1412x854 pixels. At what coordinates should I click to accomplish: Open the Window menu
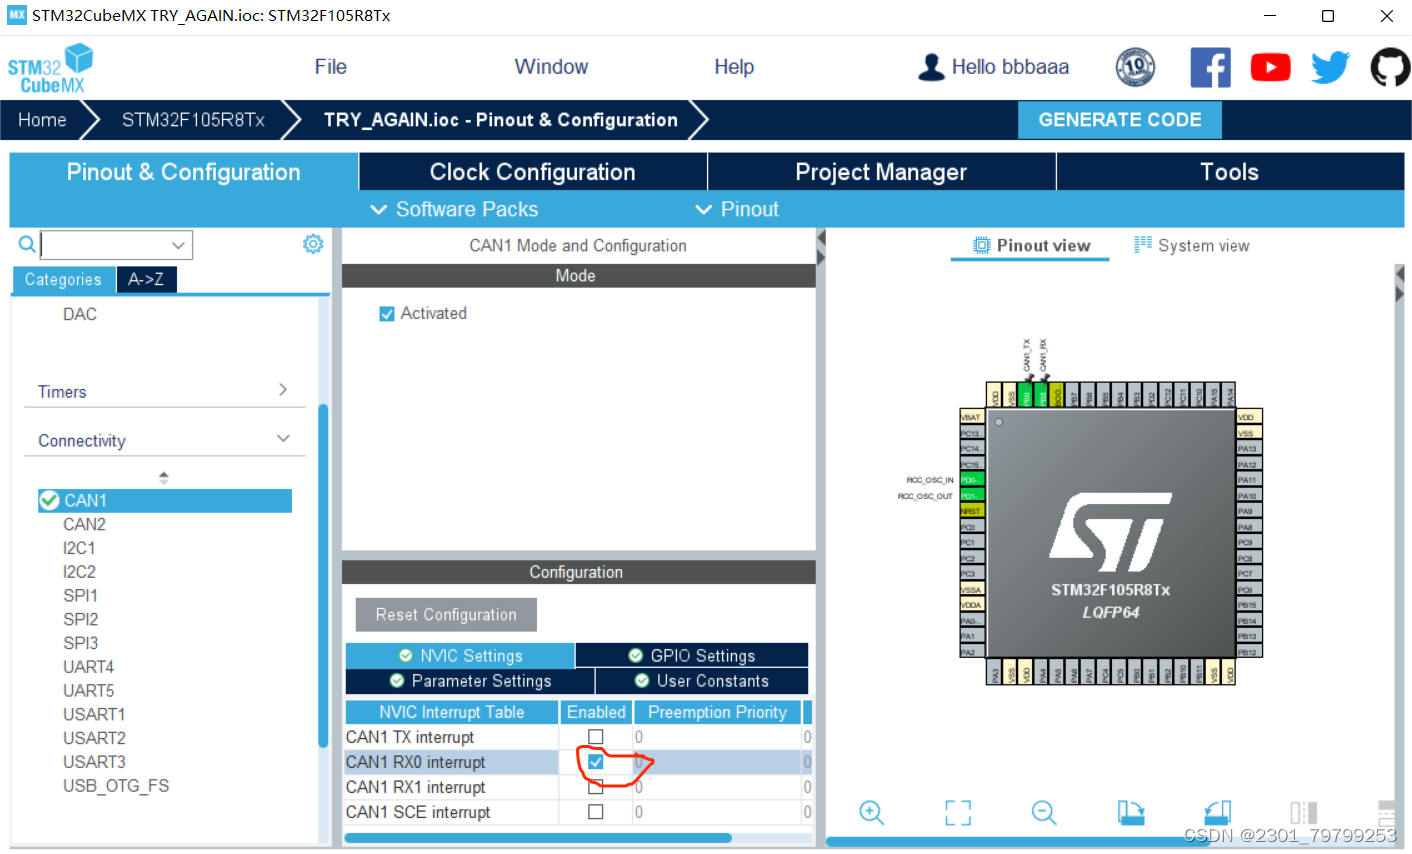(550, 67)
